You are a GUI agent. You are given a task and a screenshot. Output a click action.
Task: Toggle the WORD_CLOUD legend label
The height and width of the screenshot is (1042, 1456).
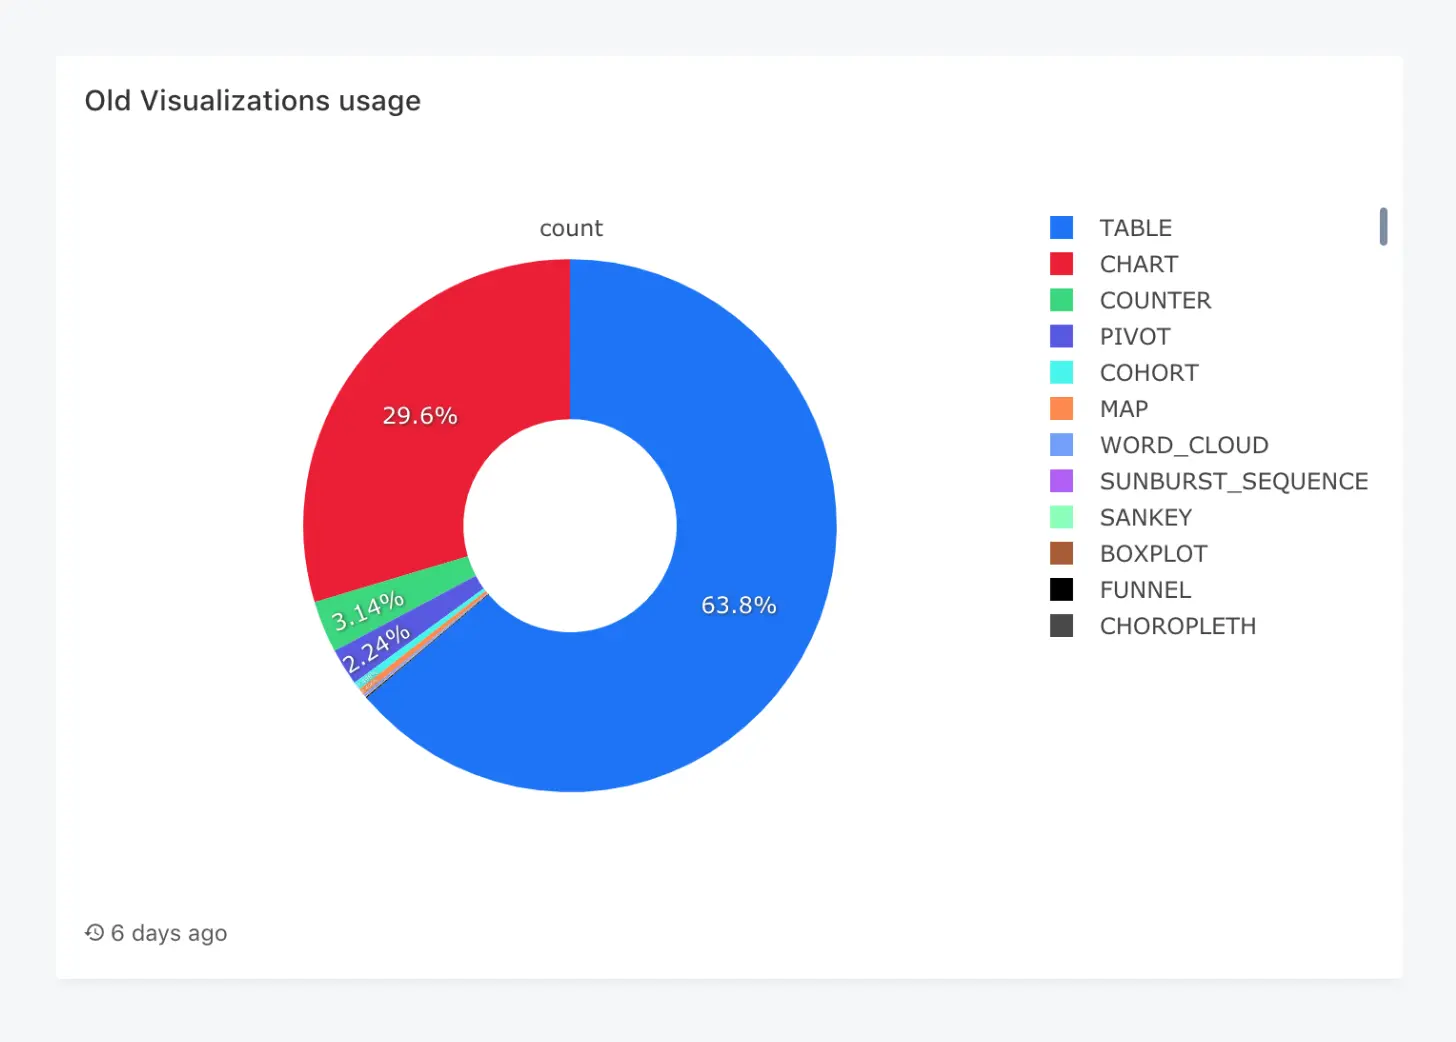(x=1184, y=445)
